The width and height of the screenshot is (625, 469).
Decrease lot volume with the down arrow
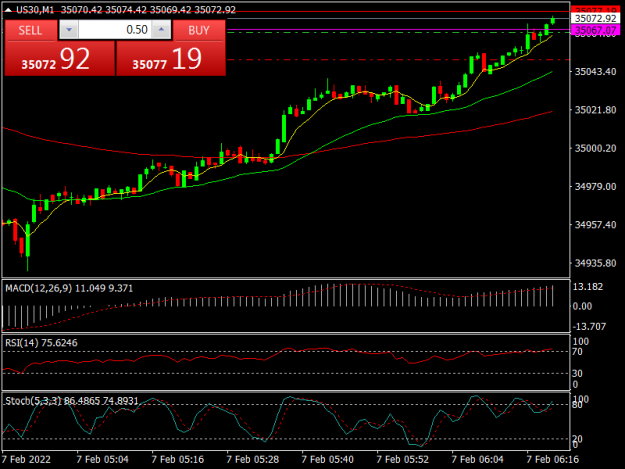69,30
